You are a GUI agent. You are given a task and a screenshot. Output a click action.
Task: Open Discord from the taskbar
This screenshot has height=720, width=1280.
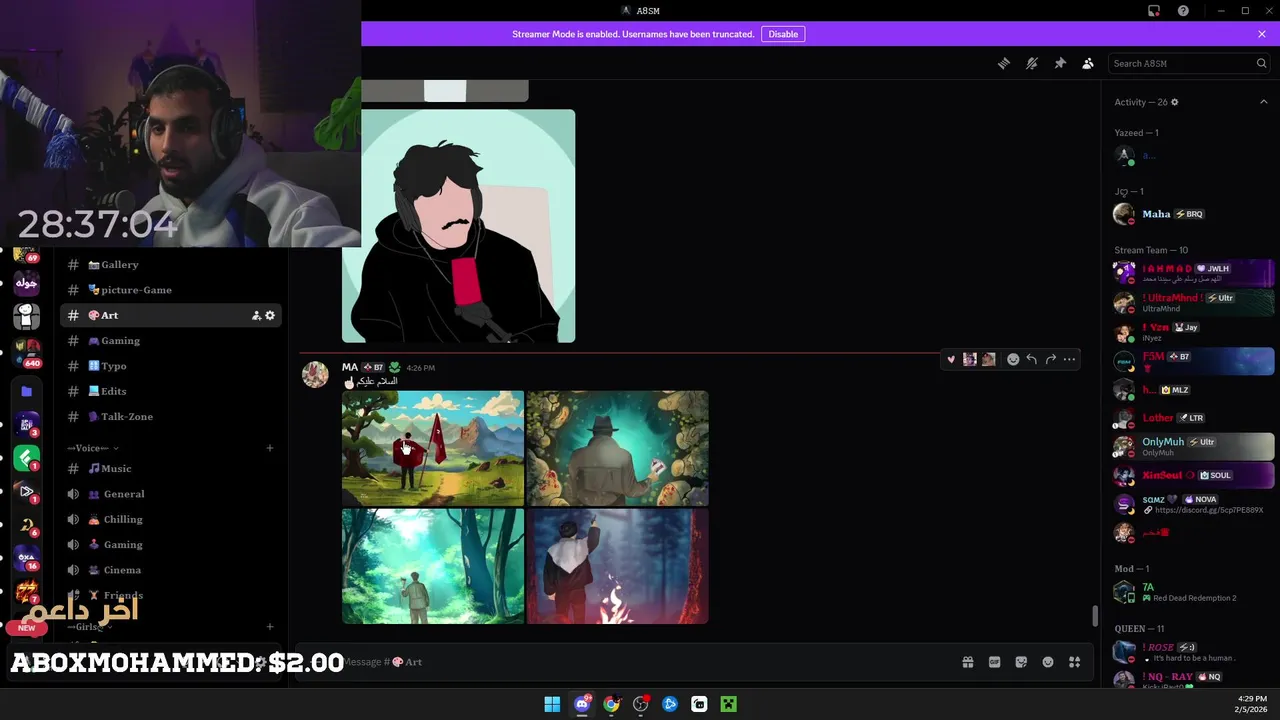point(582,704)
